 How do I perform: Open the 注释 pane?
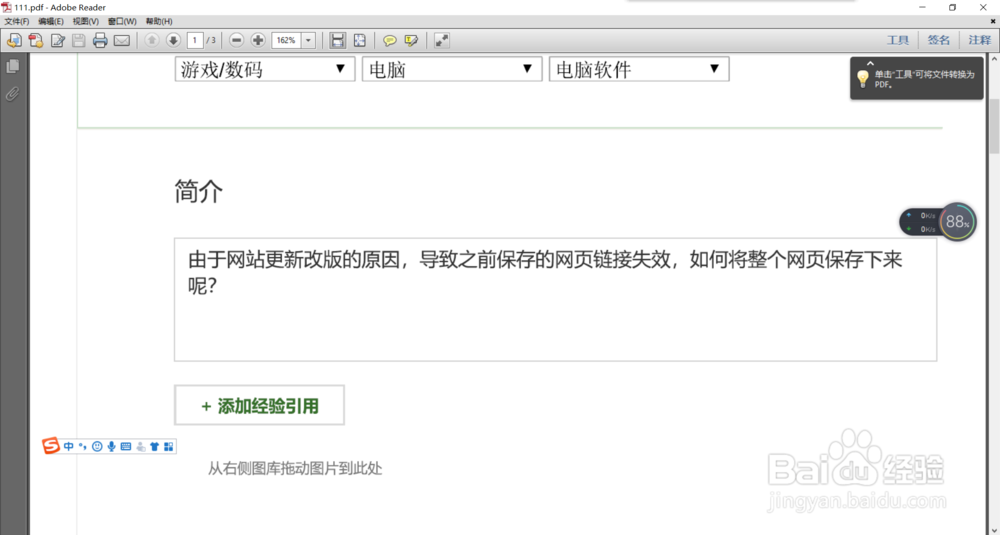(x=980, y=40)
